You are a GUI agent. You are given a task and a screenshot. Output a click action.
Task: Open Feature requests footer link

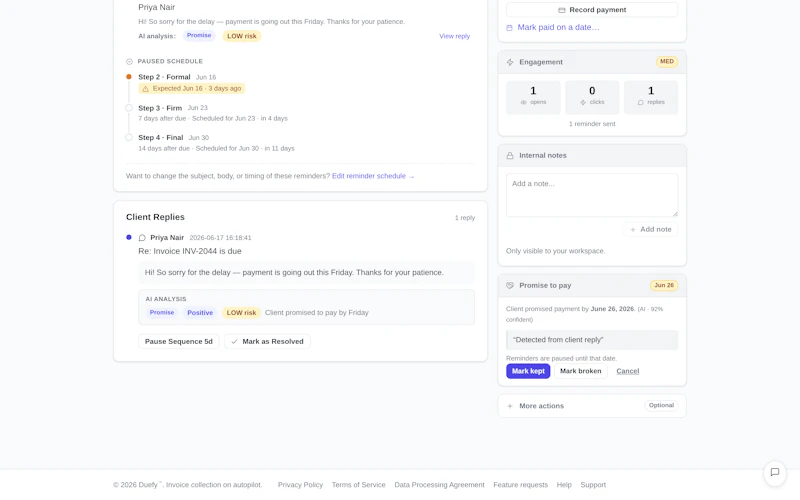click(520, 485)
